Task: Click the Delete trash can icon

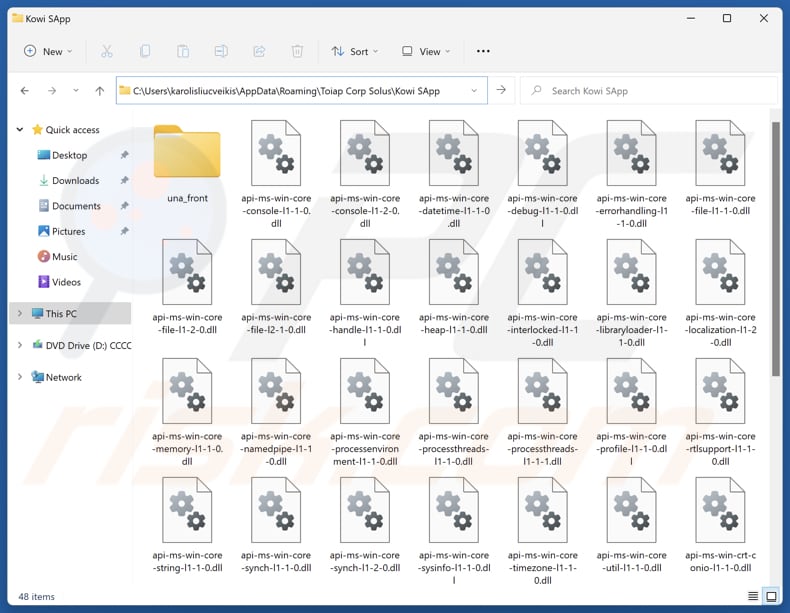Action: tap(297, 51)
